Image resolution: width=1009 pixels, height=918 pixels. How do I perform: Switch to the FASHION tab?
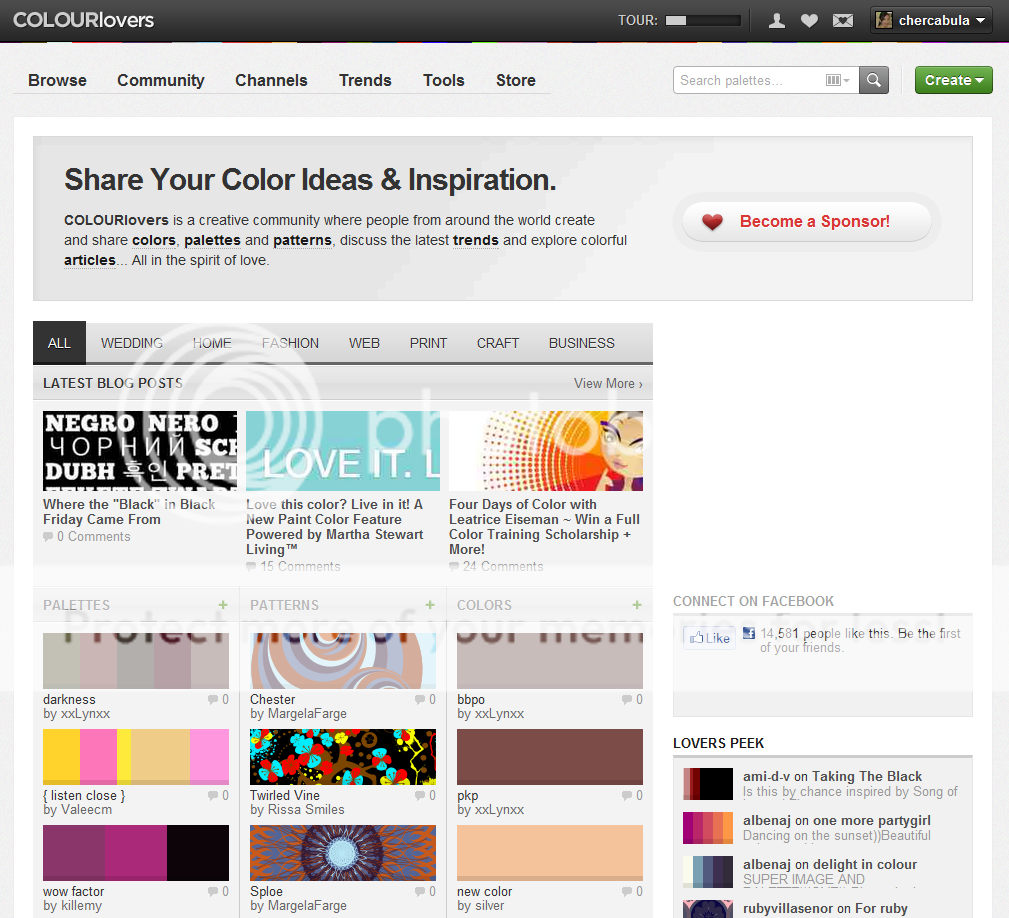[x=290, y=343]
